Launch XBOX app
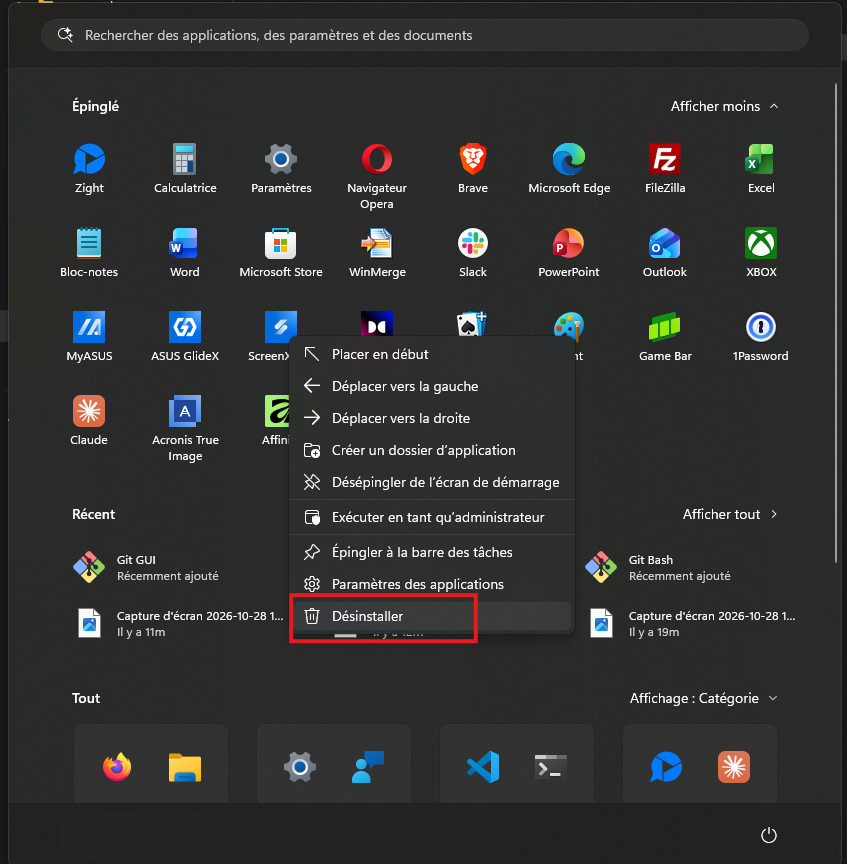This screenshot has height=864, width=847. (x=760, y=252)
